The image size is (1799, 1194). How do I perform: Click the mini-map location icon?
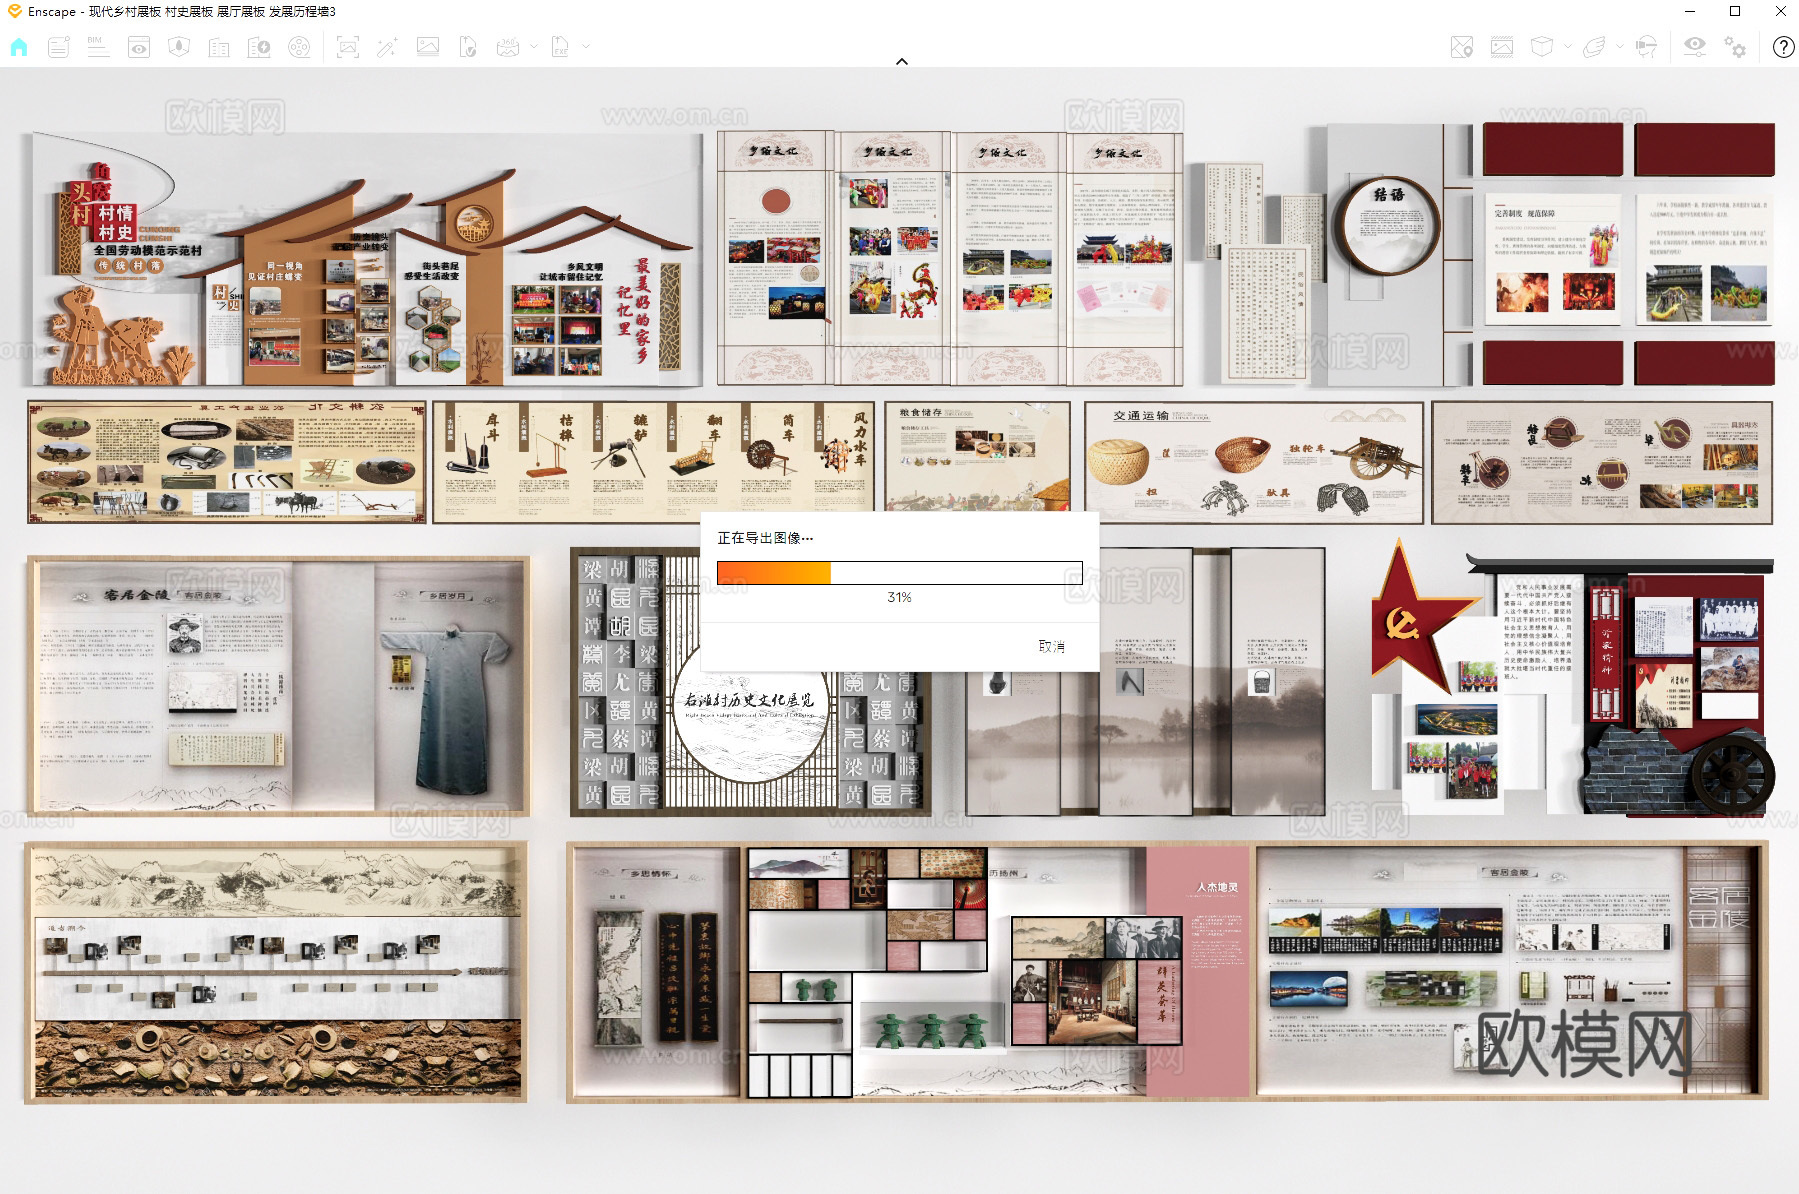[1462, 47]
